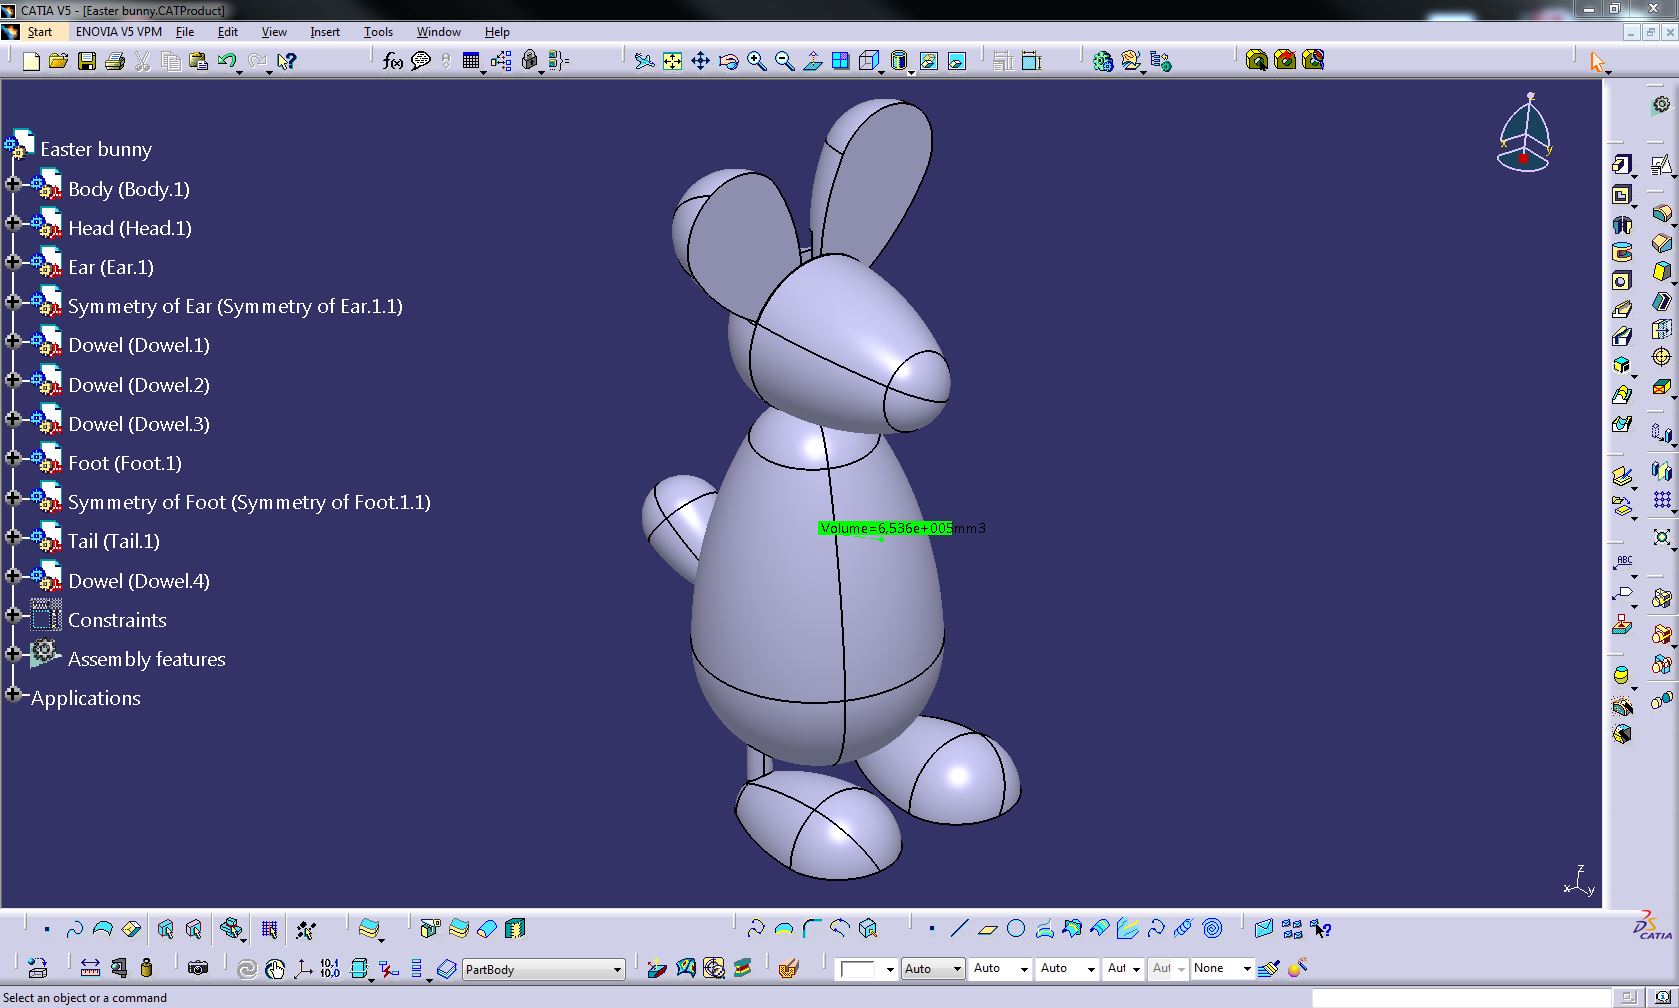Click the Line tool in bottom toolbar
Screen dimensions: 1679x1008
(959, 928)
